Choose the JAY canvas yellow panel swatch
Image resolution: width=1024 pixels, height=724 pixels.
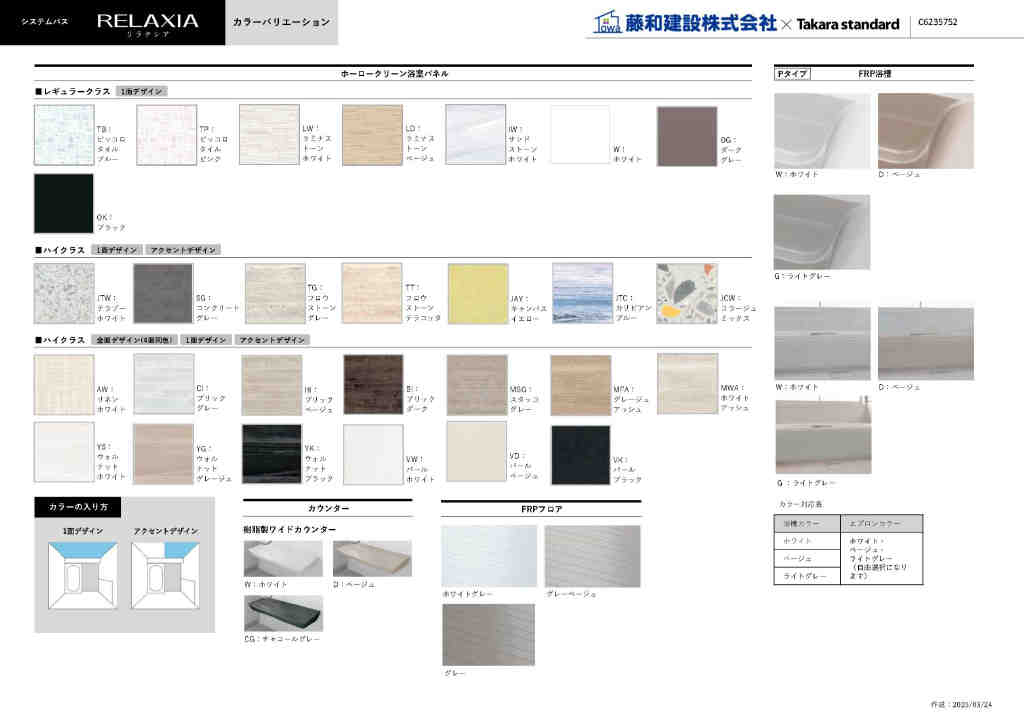pos(477,294)
